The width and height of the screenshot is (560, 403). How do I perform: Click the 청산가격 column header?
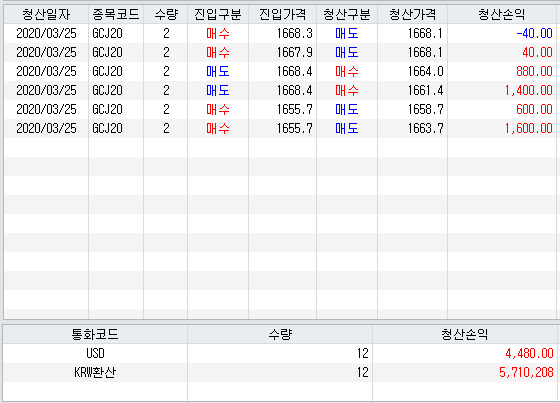coord(412,14)
